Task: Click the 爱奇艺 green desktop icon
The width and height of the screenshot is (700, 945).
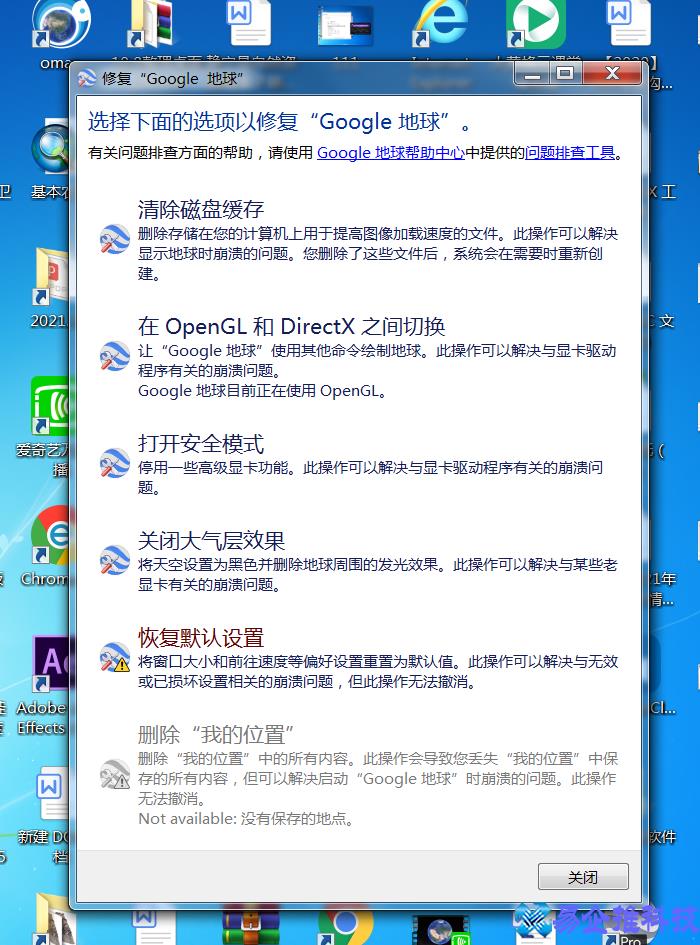Action: click(x=50, y=405)
